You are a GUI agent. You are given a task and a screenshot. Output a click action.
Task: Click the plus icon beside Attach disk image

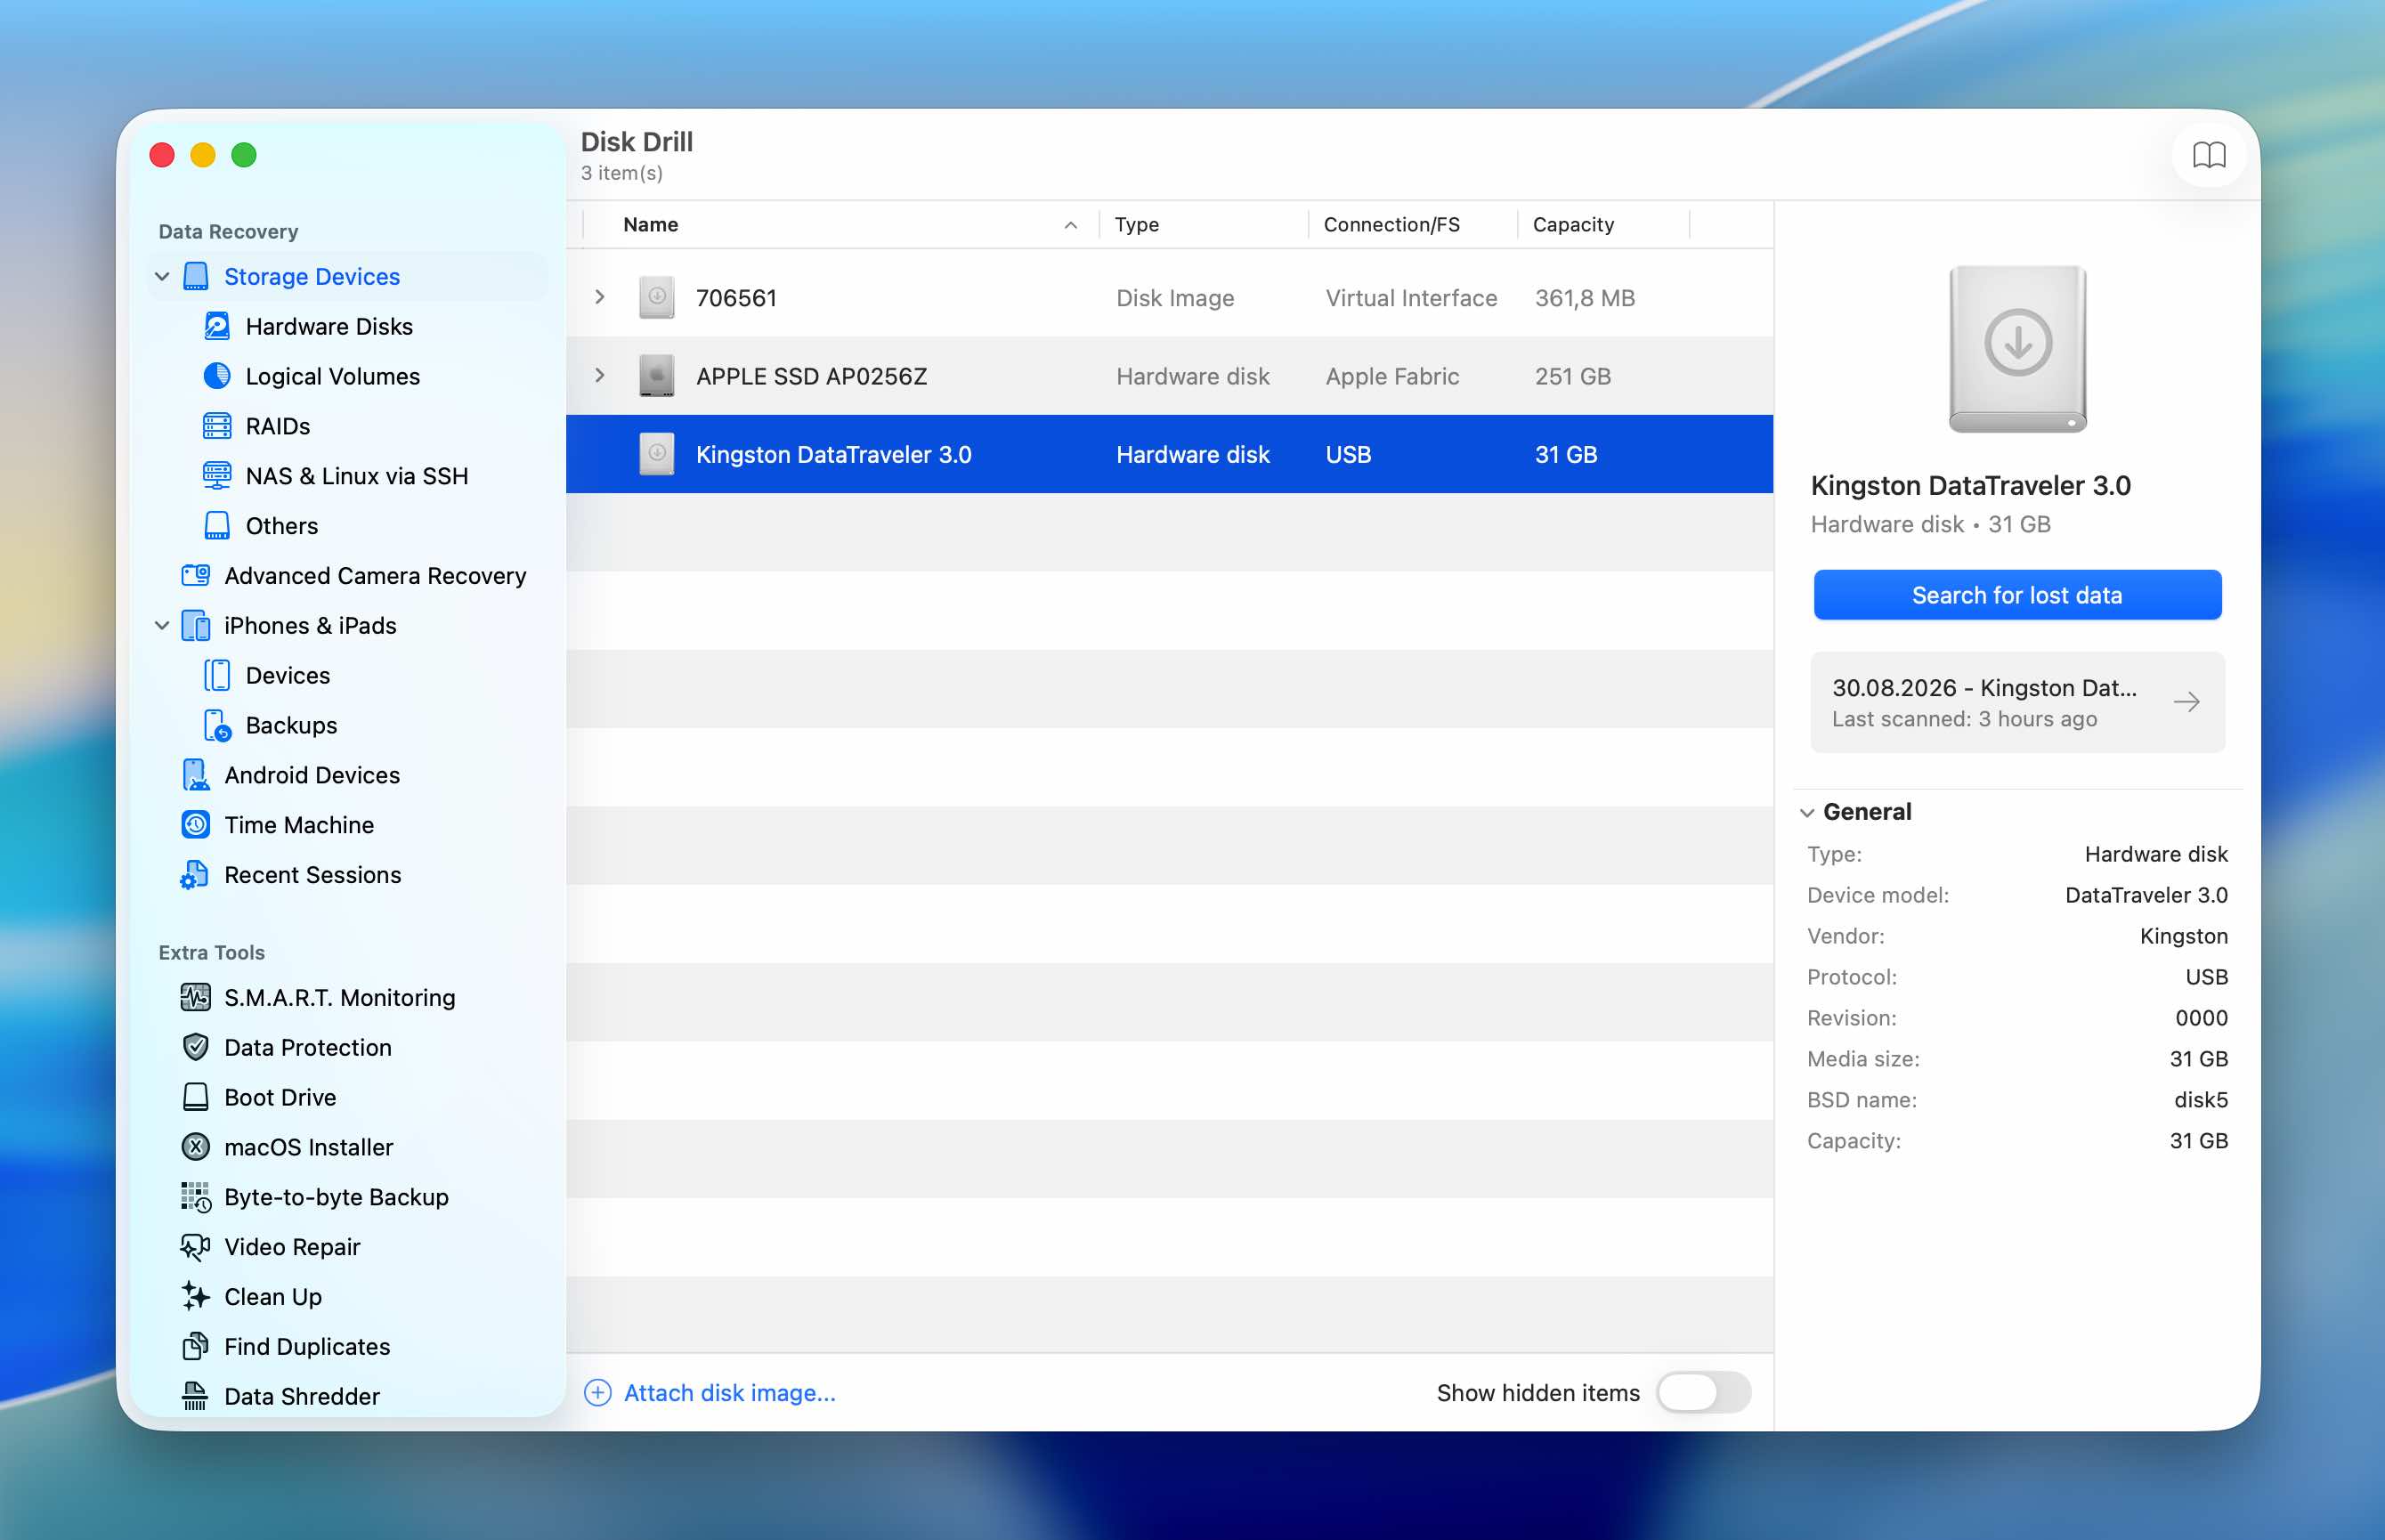(598, 1393)
